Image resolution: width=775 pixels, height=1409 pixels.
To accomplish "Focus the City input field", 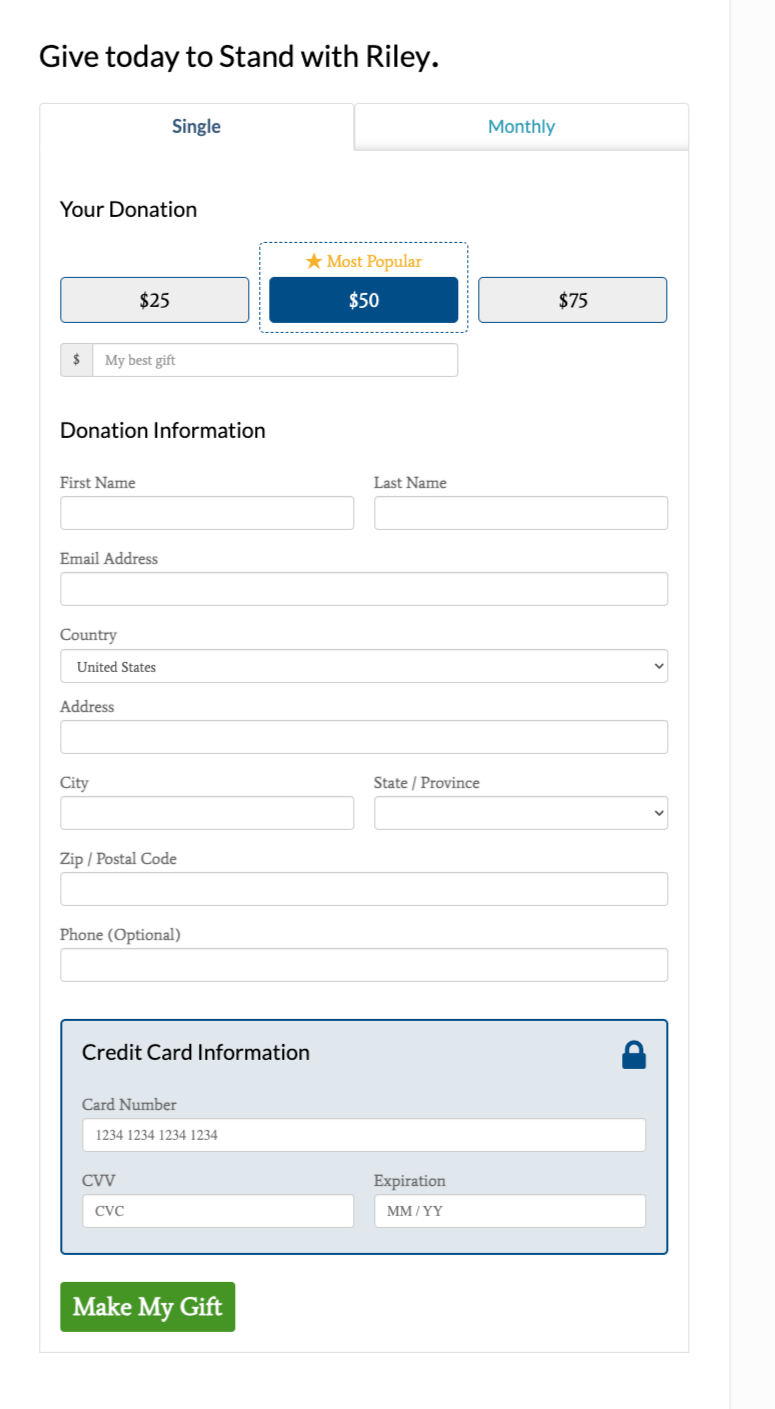I will pyautogui.click(x=207, y=813).
